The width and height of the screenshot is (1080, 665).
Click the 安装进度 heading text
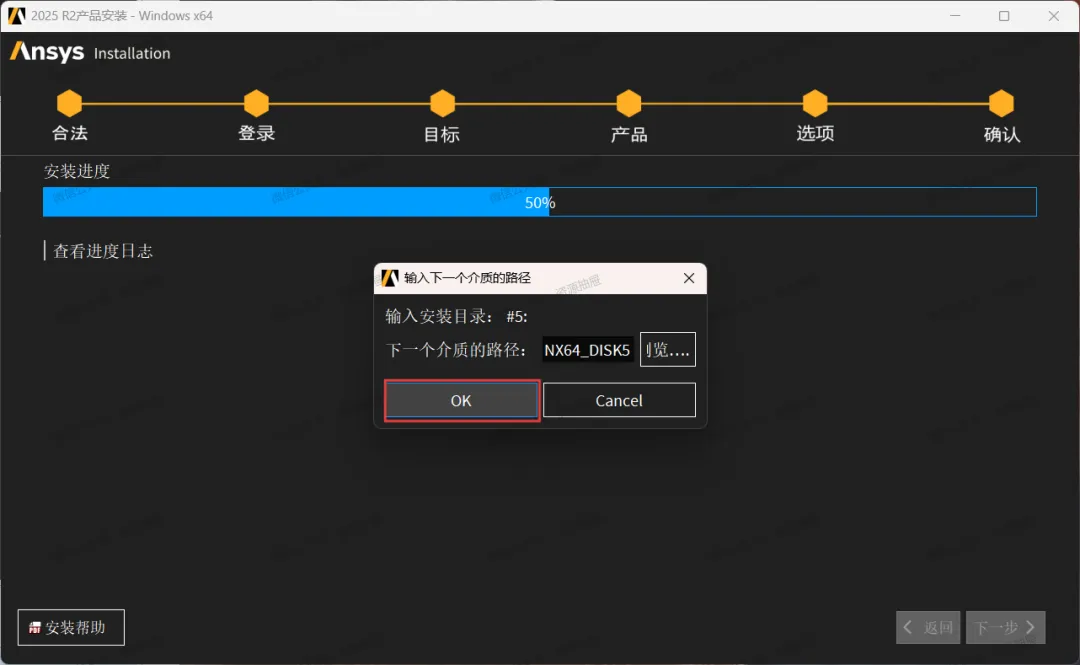coord(76,171)
